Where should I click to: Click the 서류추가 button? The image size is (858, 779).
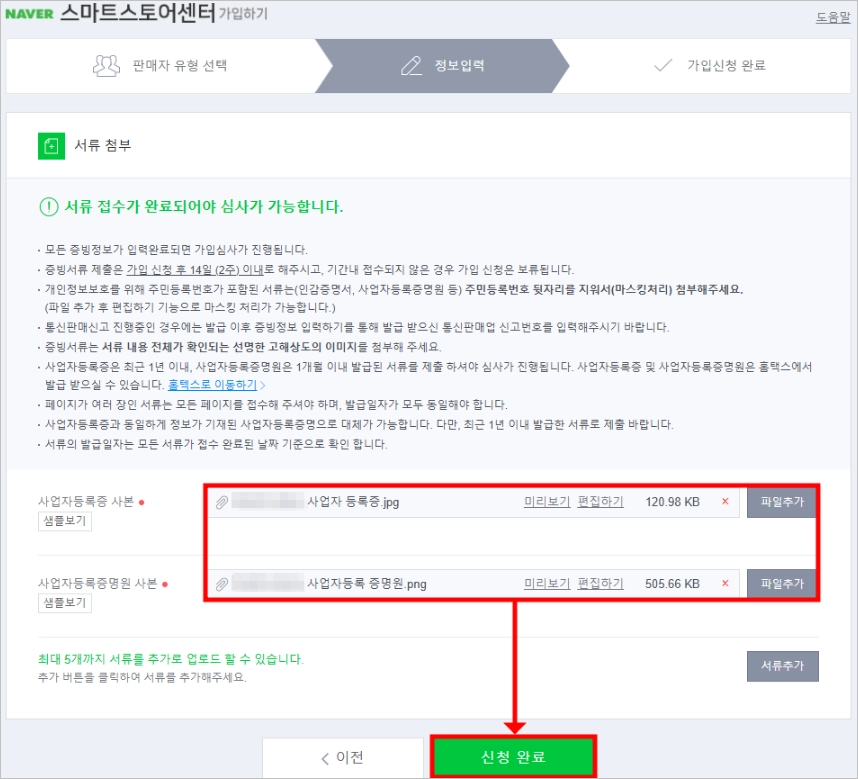[x=782, y=666]
